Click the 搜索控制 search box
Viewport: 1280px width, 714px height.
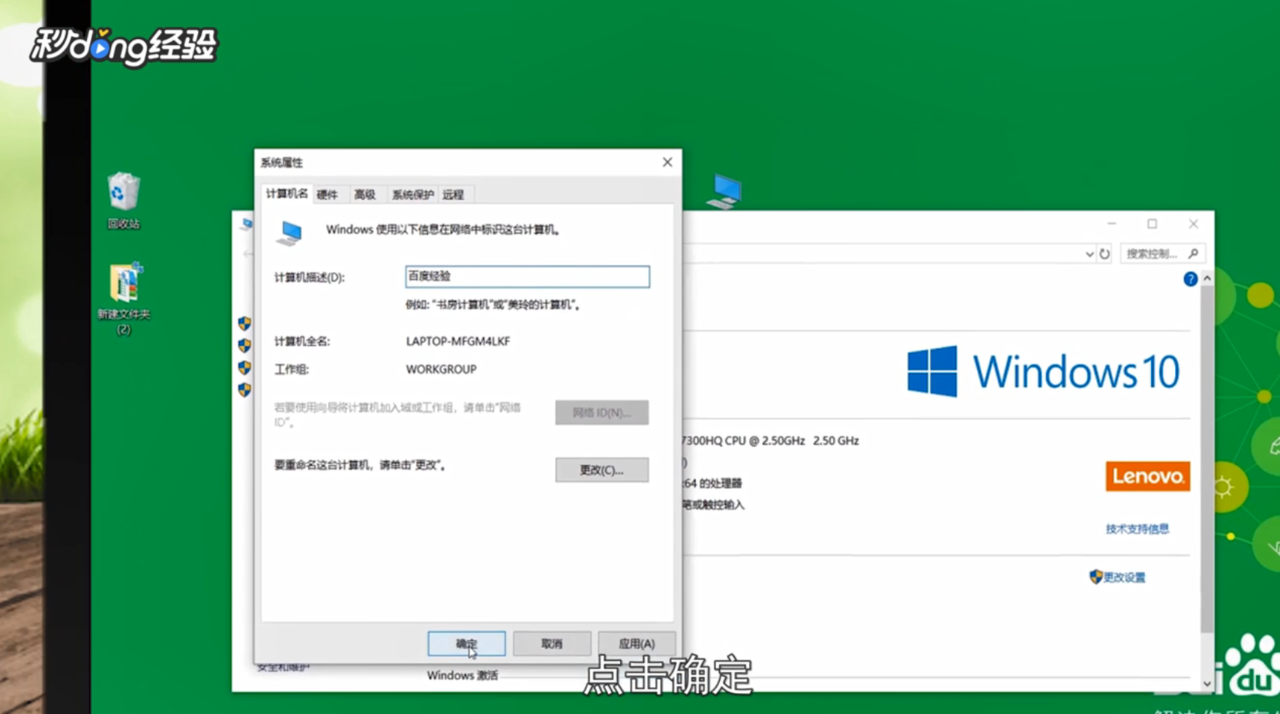[1162, 254]
